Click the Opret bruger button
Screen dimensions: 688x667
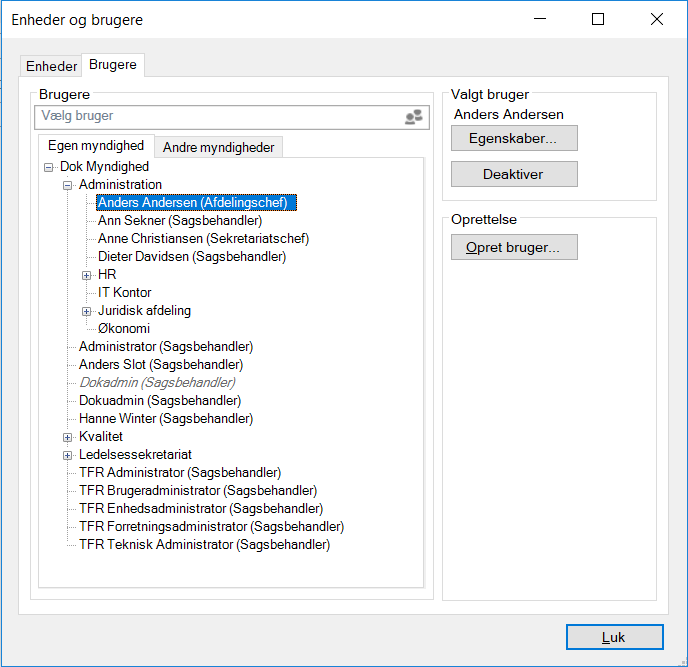click(514, 247)
